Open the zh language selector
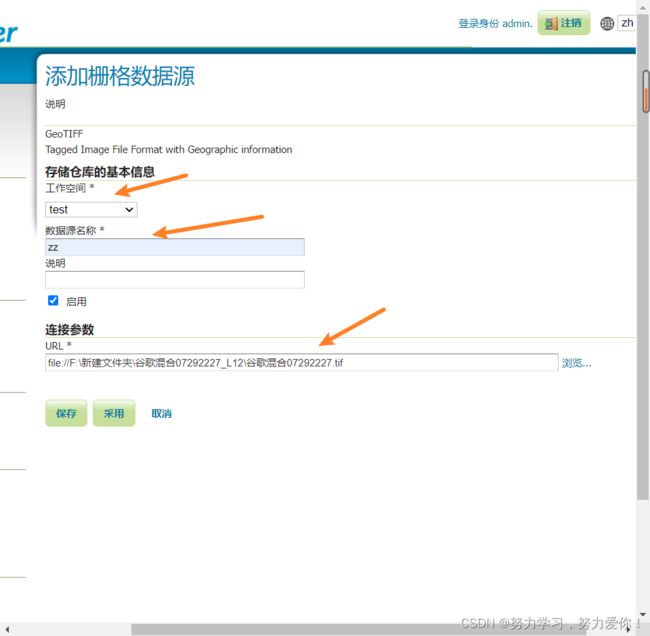 click(626, 23)
